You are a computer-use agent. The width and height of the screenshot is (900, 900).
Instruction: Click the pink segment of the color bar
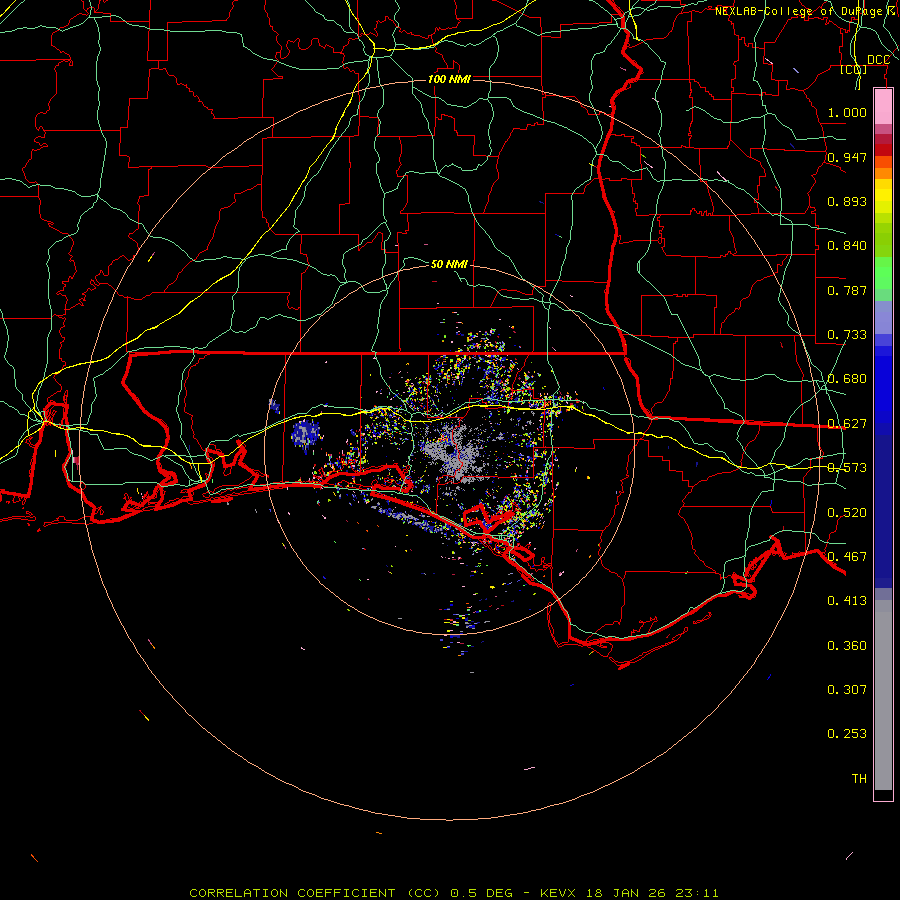pos(883,107)
